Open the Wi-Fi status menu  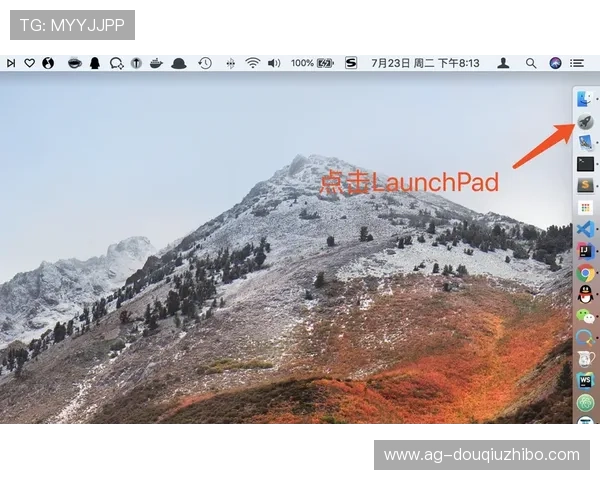[x=253, y=63]
